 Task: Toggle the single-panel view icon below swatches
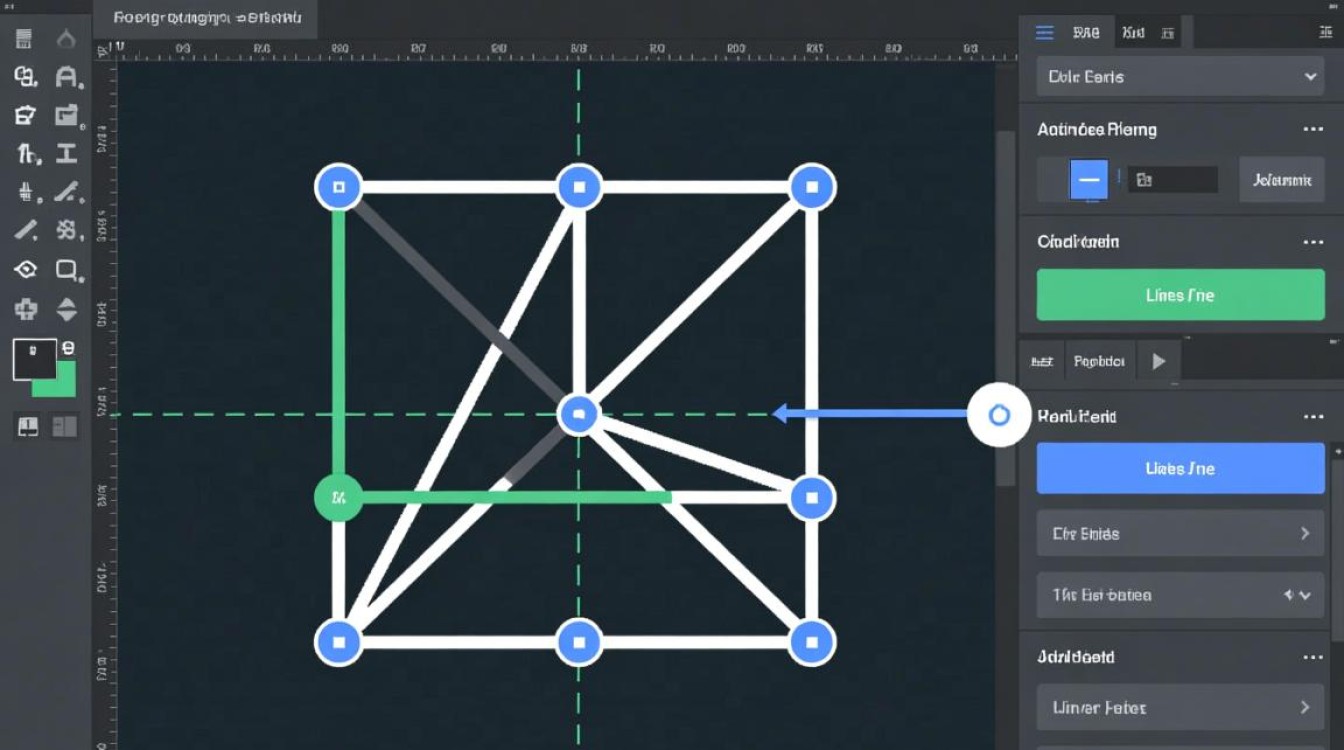pyautogui.click(x=28, y=427)
